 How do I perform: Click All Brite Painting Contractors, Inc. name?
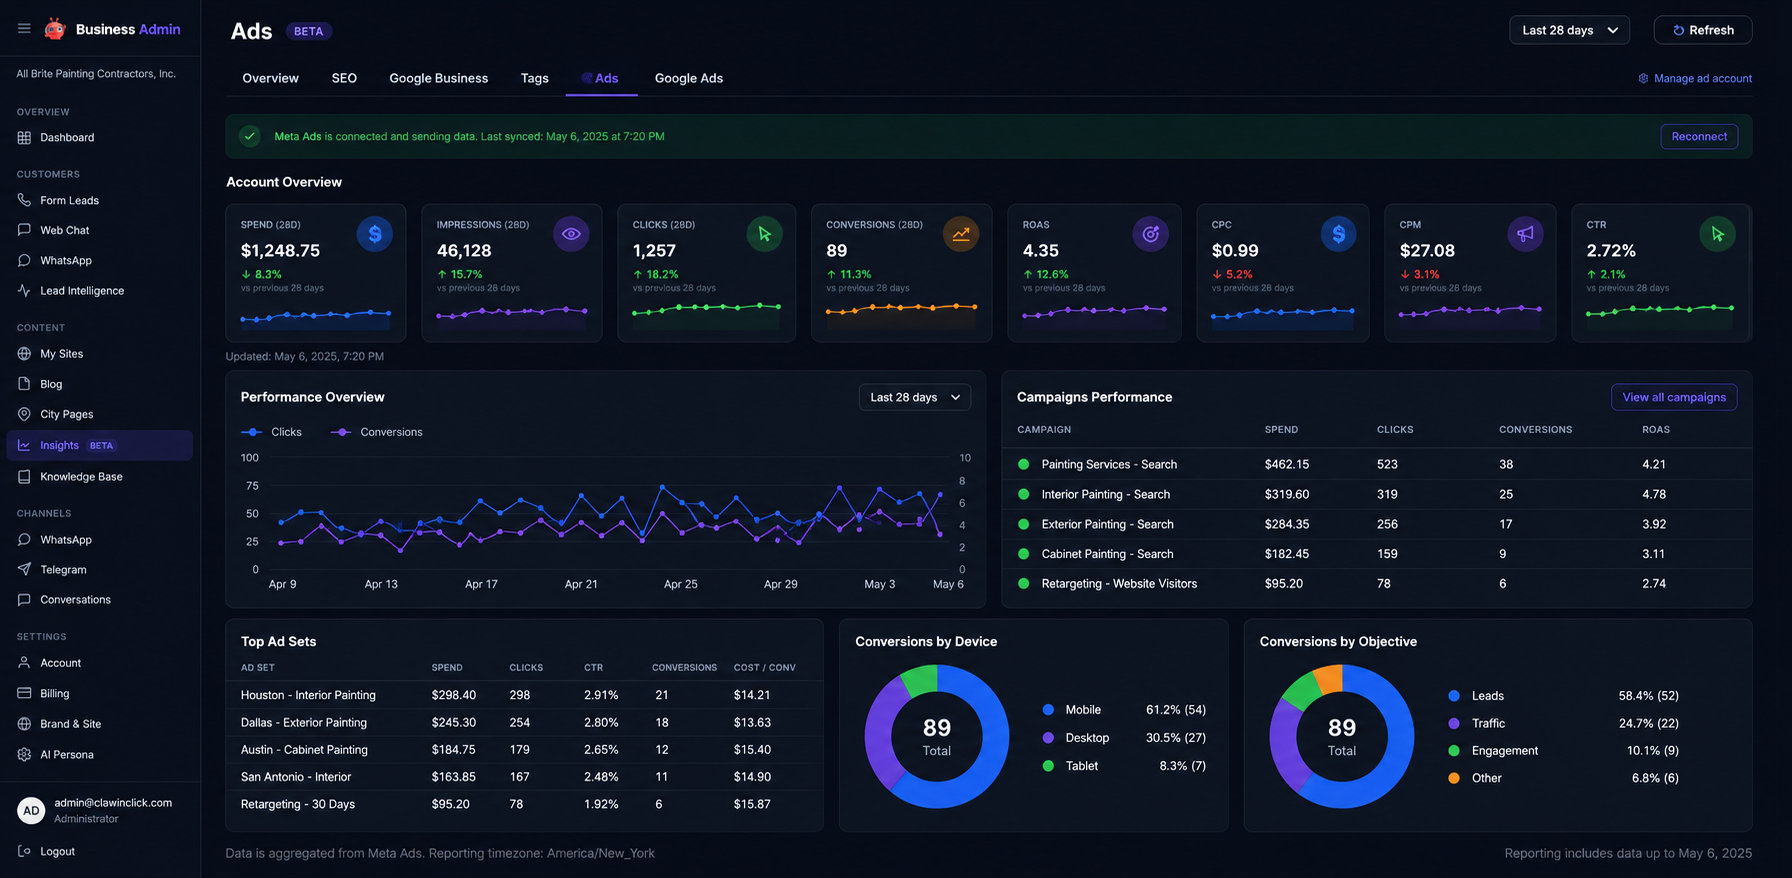point(96,74)
